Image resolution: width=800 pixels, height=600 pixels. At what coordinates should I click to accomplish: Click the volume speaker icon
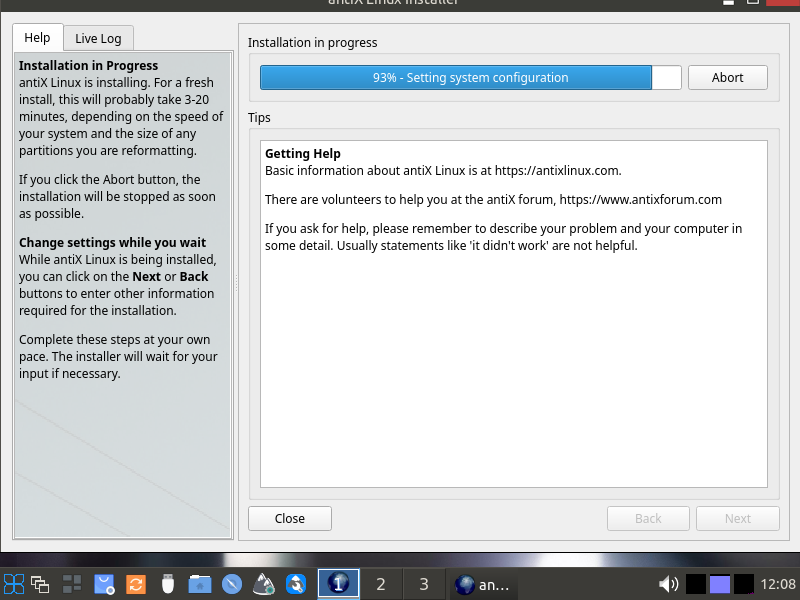pos(668,584)
